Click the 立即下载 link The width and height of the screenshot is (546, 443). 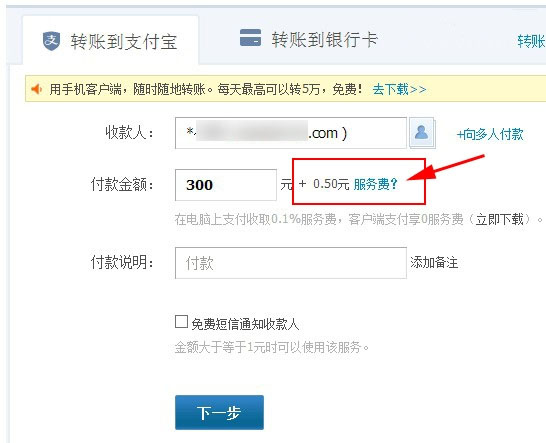tap(500, 219)
